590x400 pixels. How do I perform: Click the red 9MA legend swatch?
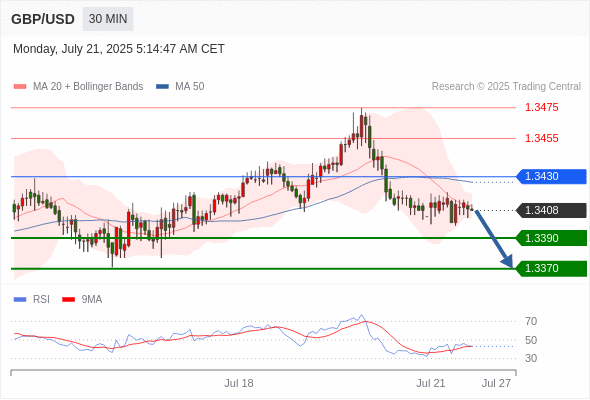pyautogui.click(x=68, y=300)
